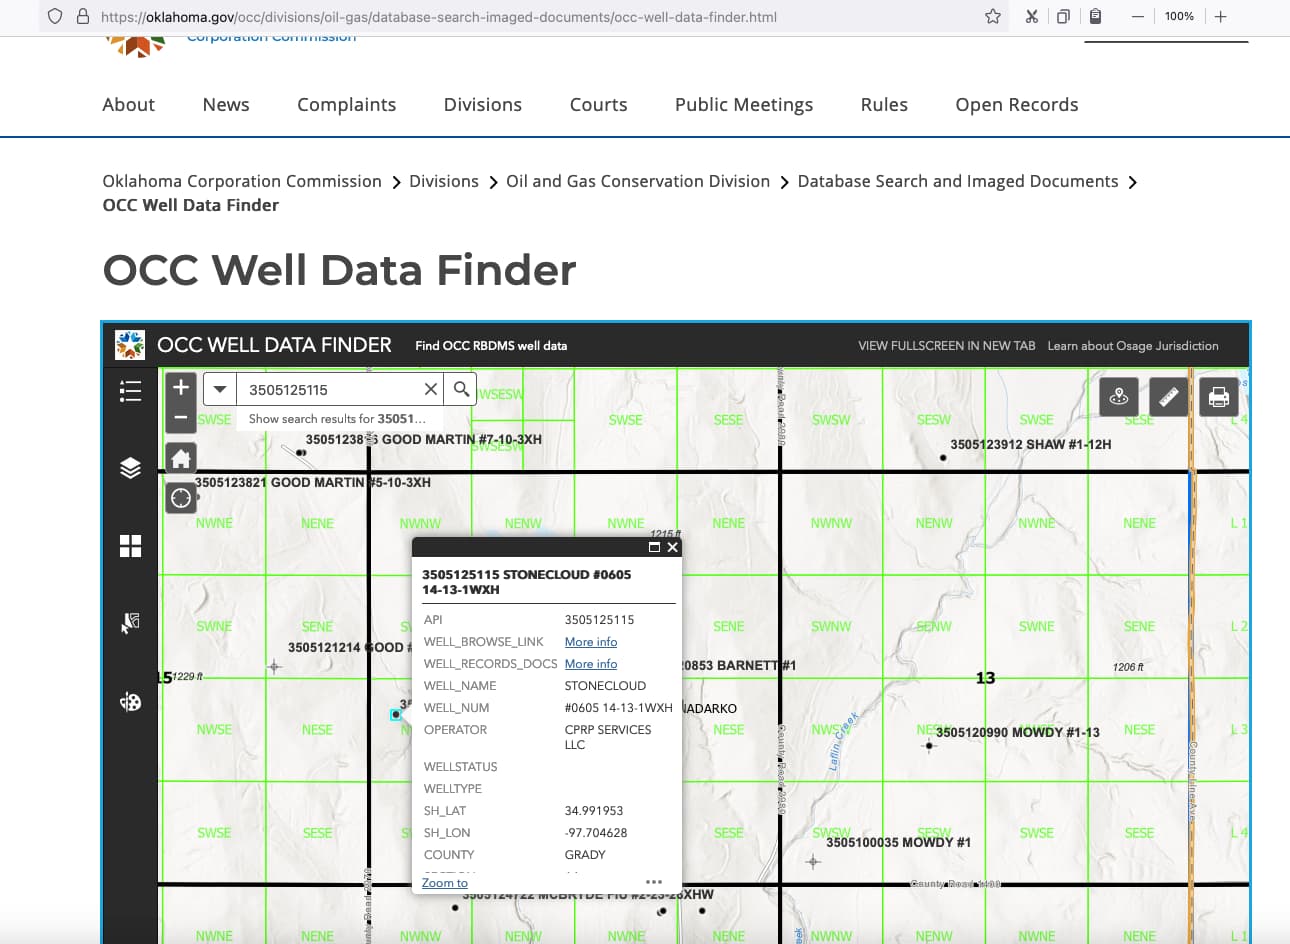Go to Divisions breadcrumb link
Image resolution: width=1290 pixels, height=944 pixels.
coord(444,181)
